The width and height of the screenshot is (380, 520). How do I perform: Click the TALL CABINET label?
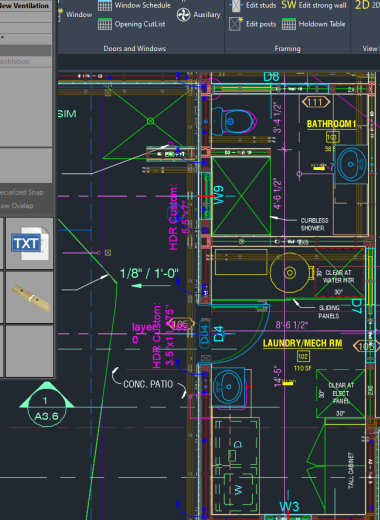pos(351,470)
